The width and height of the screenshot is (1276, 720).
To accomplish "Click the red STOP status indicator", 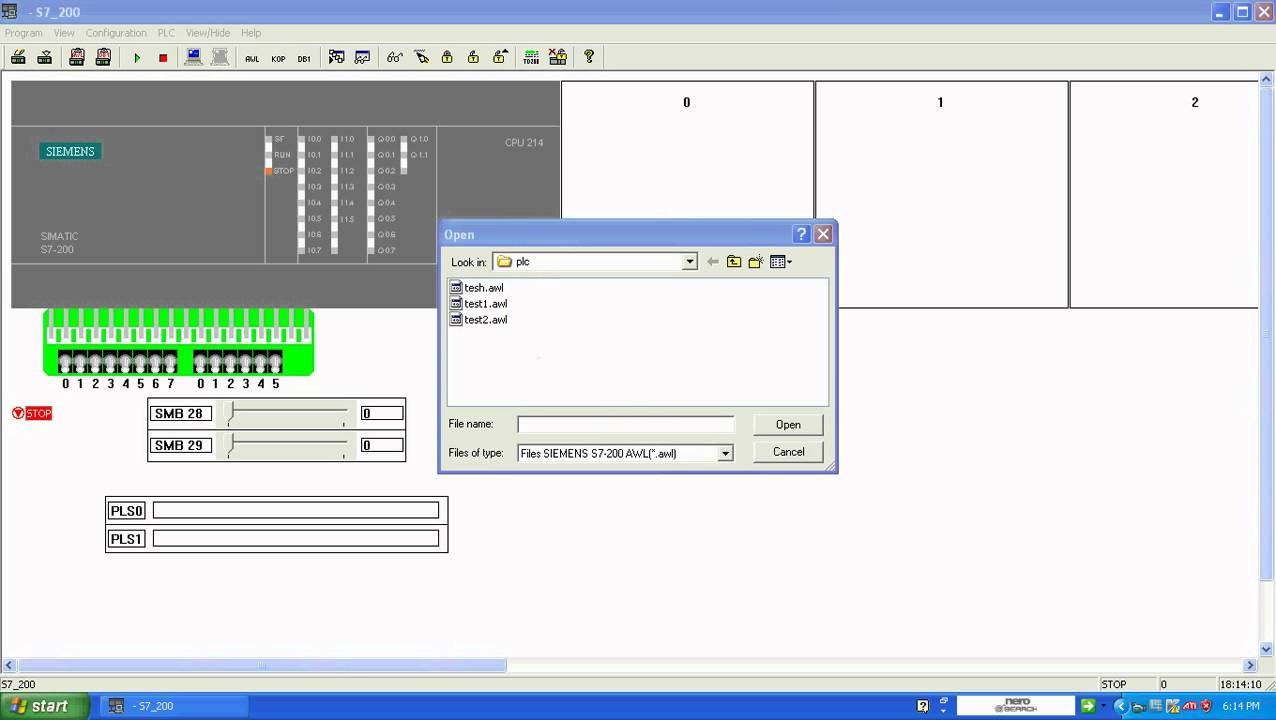I will [32, 413].
